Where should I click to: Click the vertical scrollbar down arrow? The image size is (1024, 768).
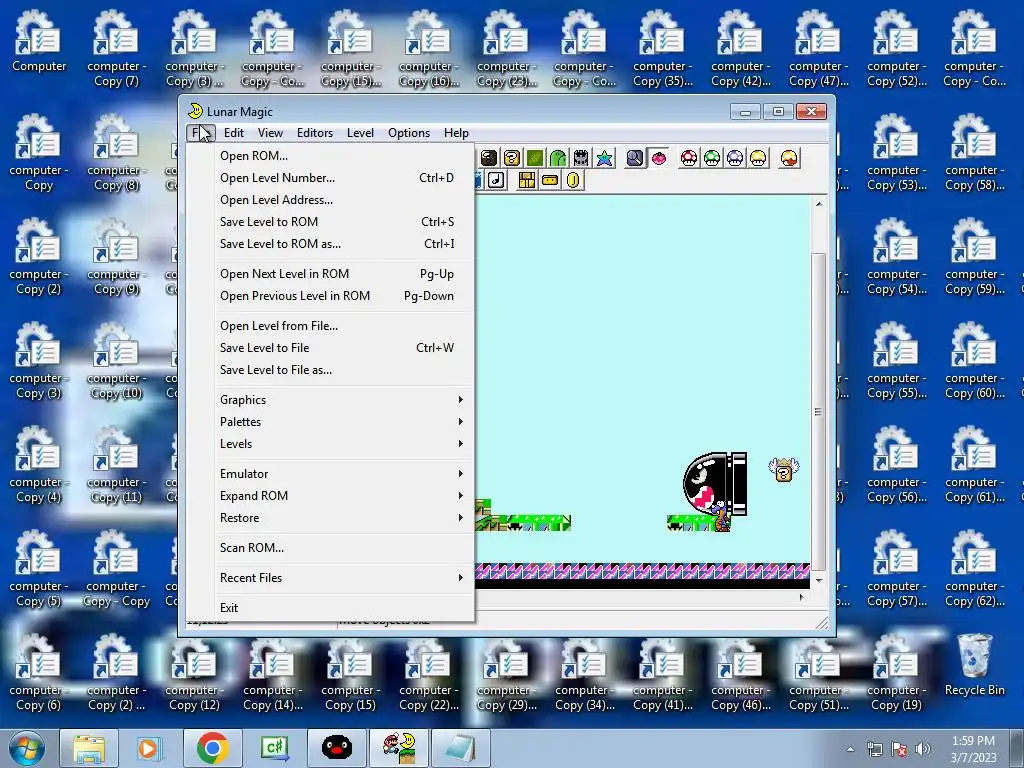click(818, 581)
